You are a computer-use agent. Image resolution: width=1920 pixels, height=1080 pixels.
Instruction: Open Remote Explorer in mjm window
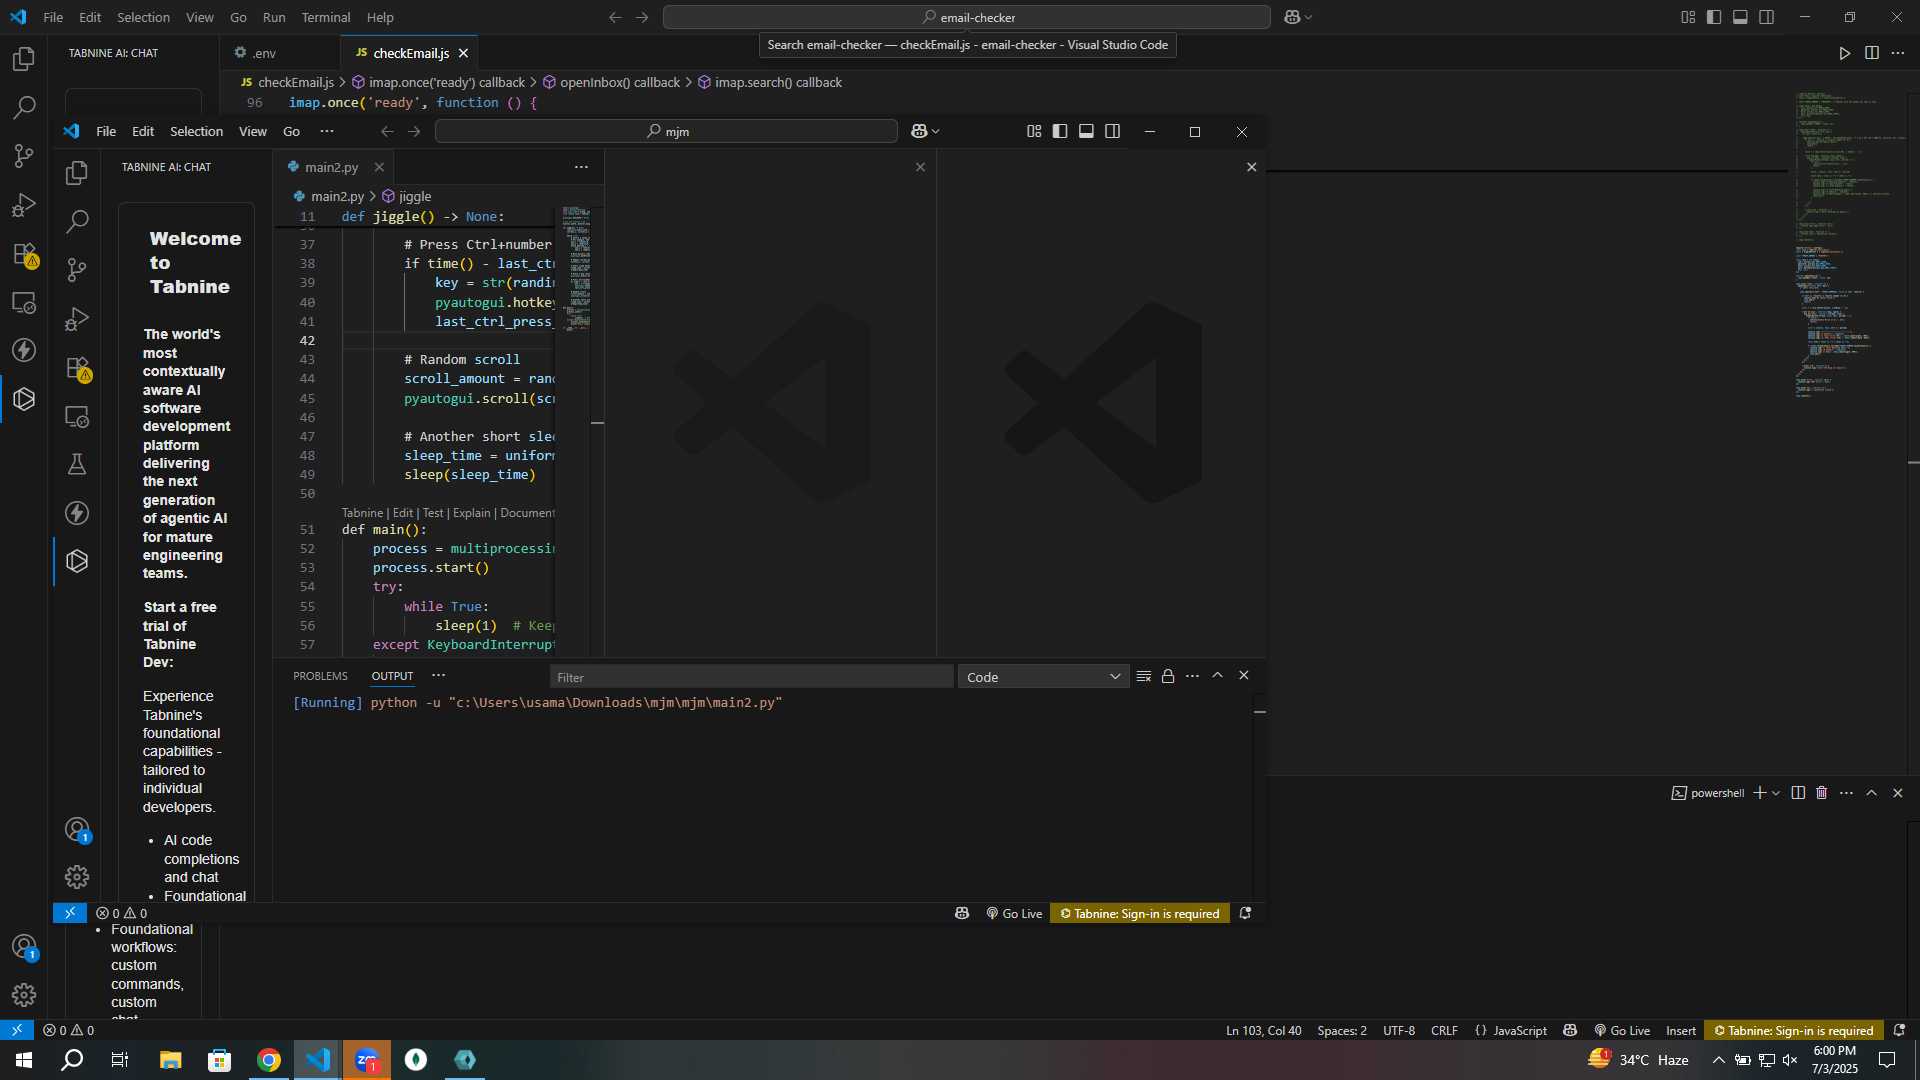click(x=77, y=416)
